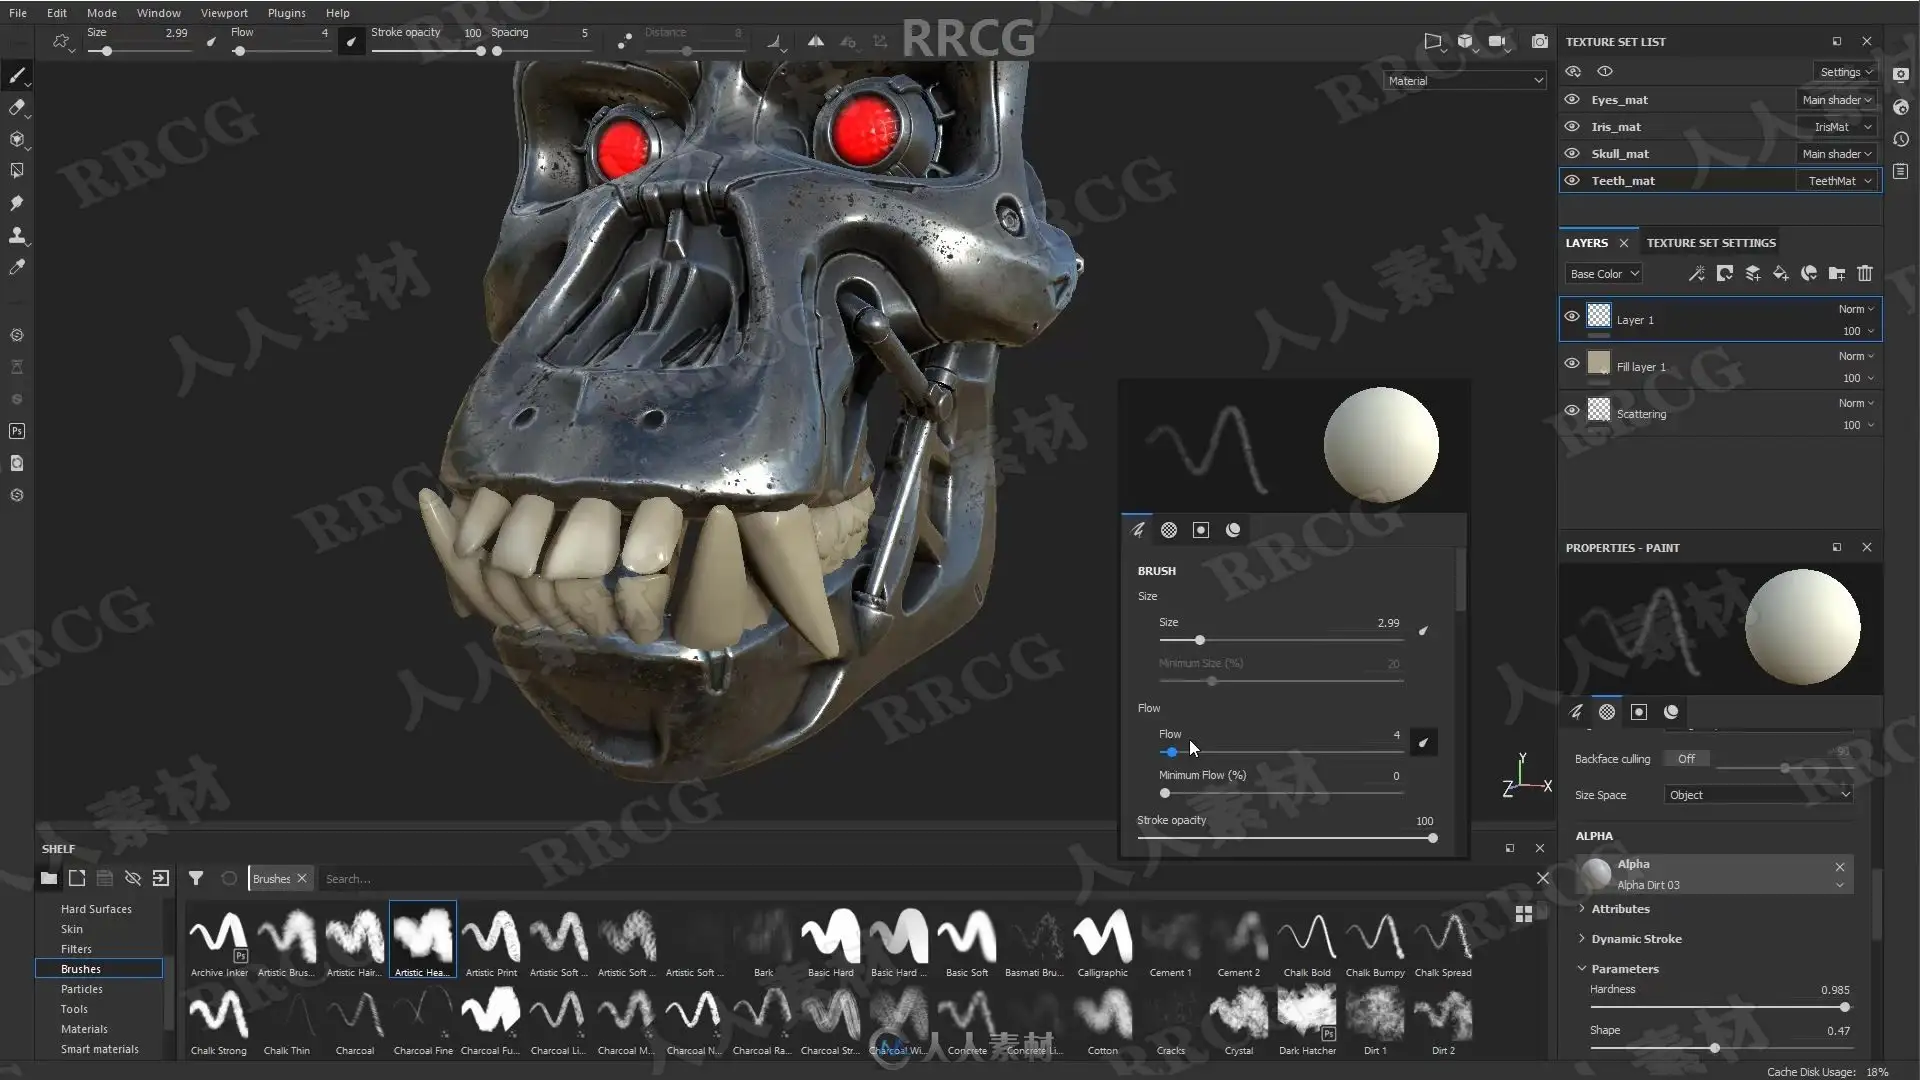1920x1080 pixels.
Task: Select the Smudge tool in left toolbar
Action: [17, 203]
